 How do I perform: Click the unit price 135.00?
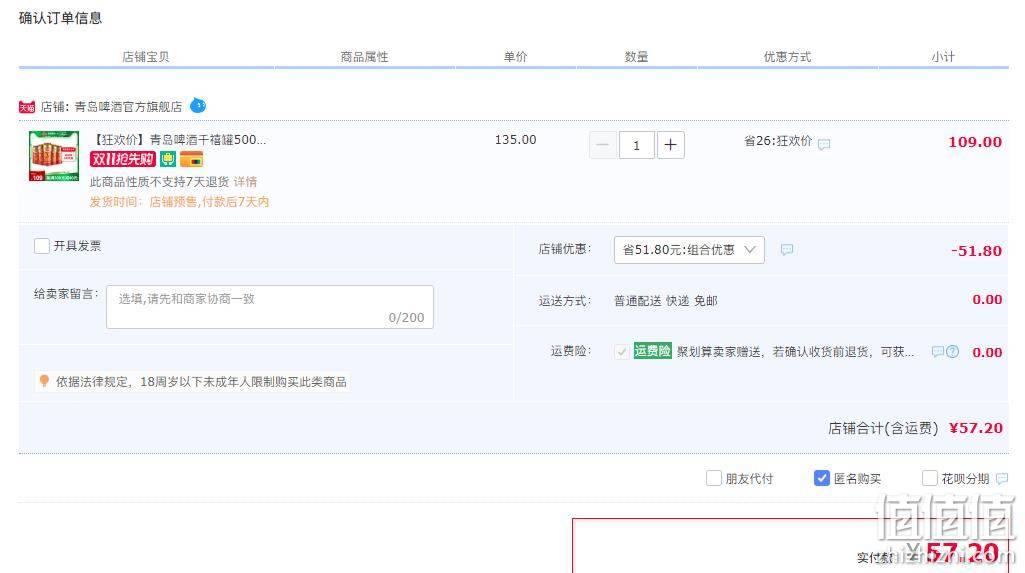[515, 140]
